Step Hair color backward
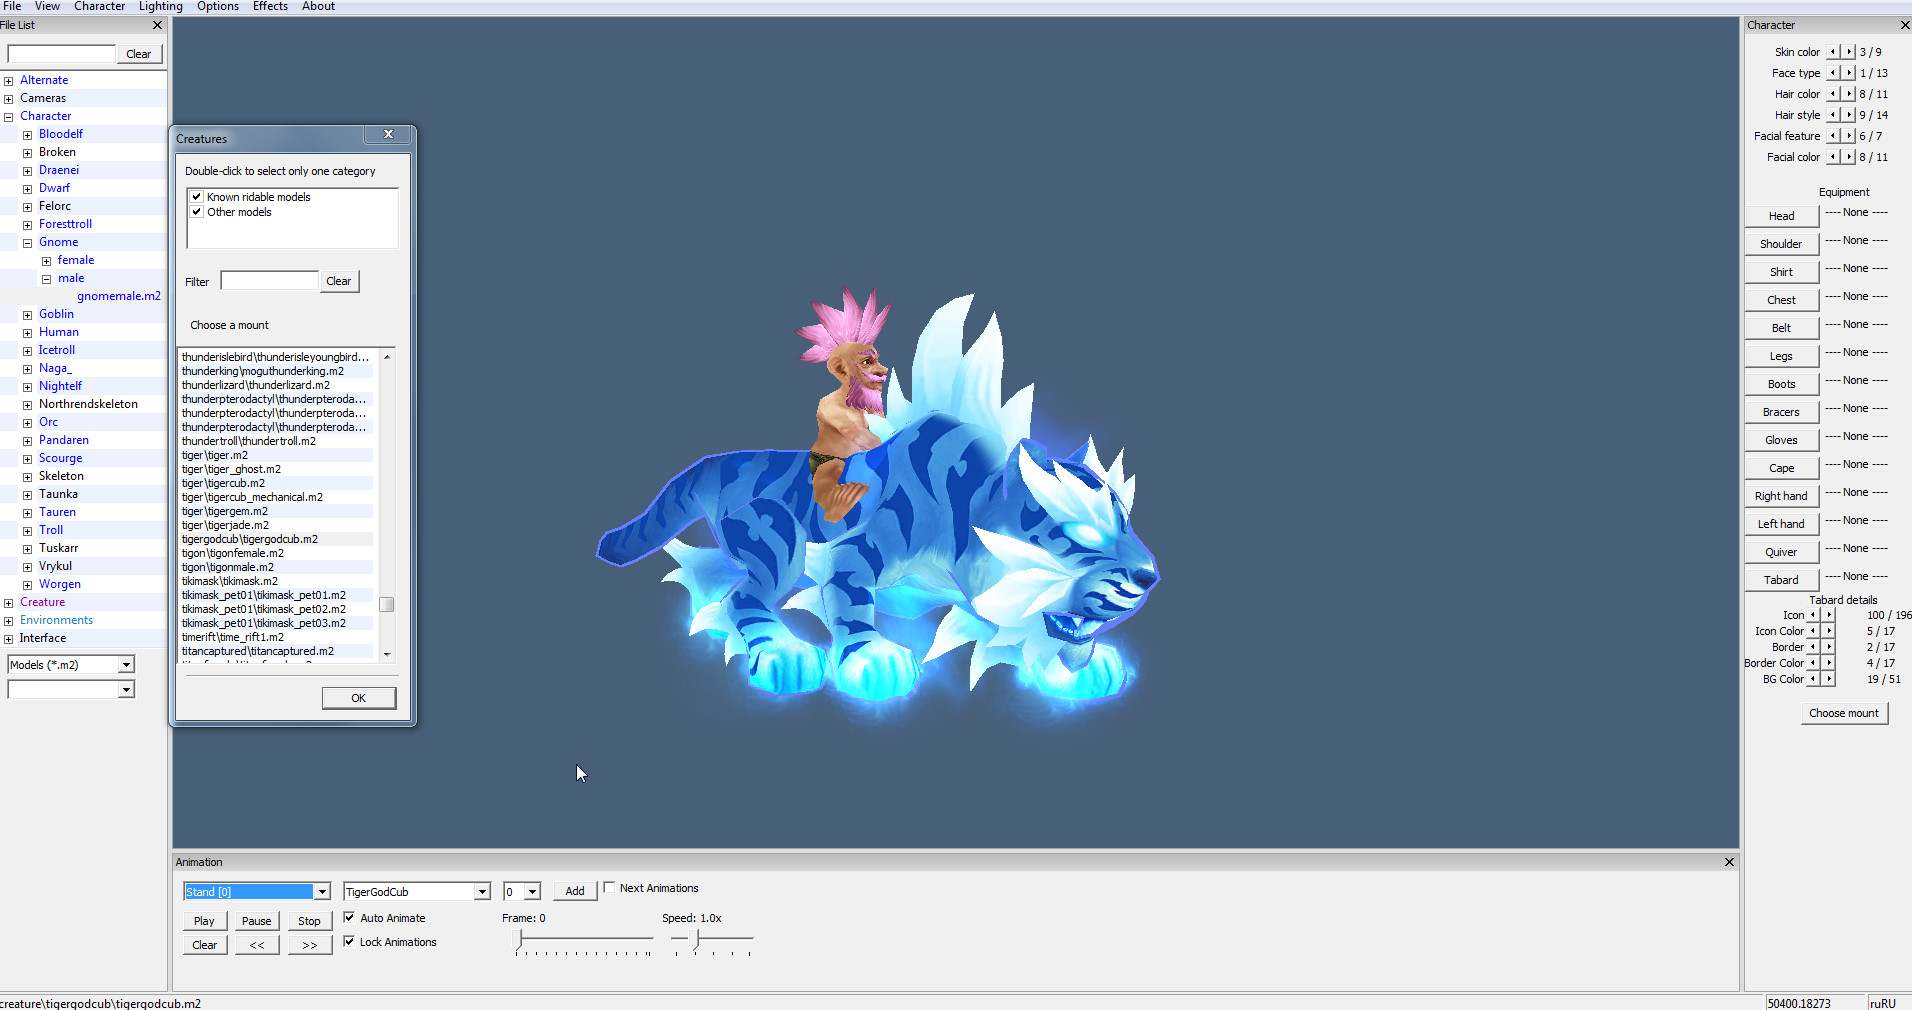 pos(1833,94)
